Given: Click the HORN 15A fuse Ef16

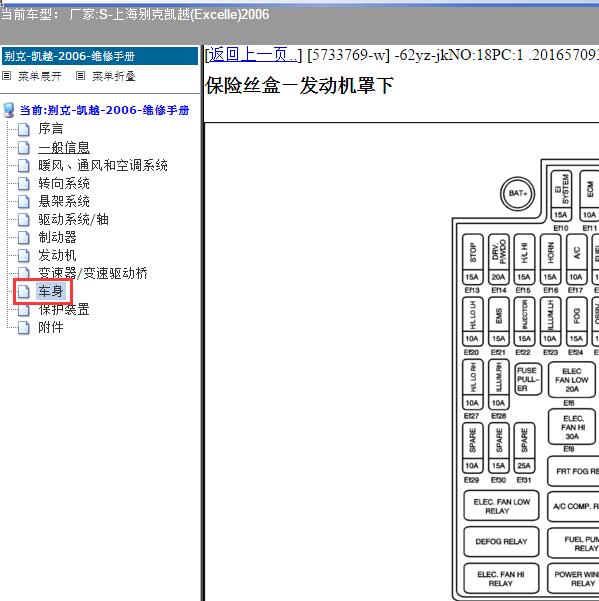Looking at the screenshot, I should tap(550, 259).
